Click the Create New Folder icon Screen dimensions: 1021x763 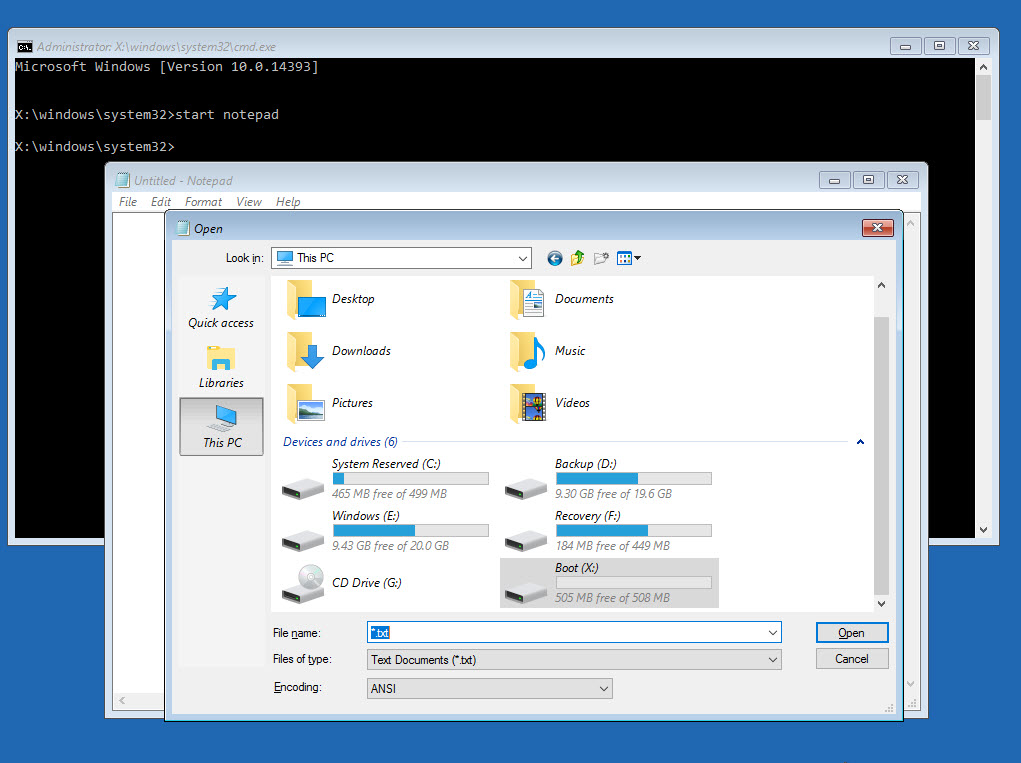click(601, 258)
